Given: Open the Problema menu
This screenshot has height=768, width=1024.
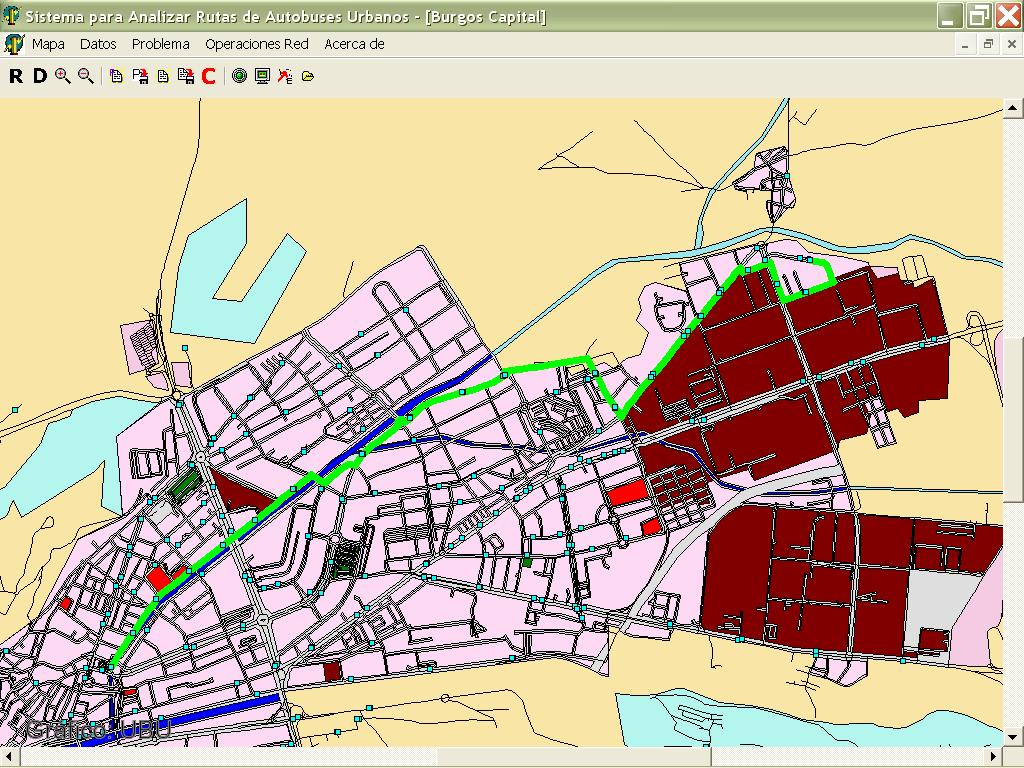Looking at the screenshot, I should tap(160, 44).
